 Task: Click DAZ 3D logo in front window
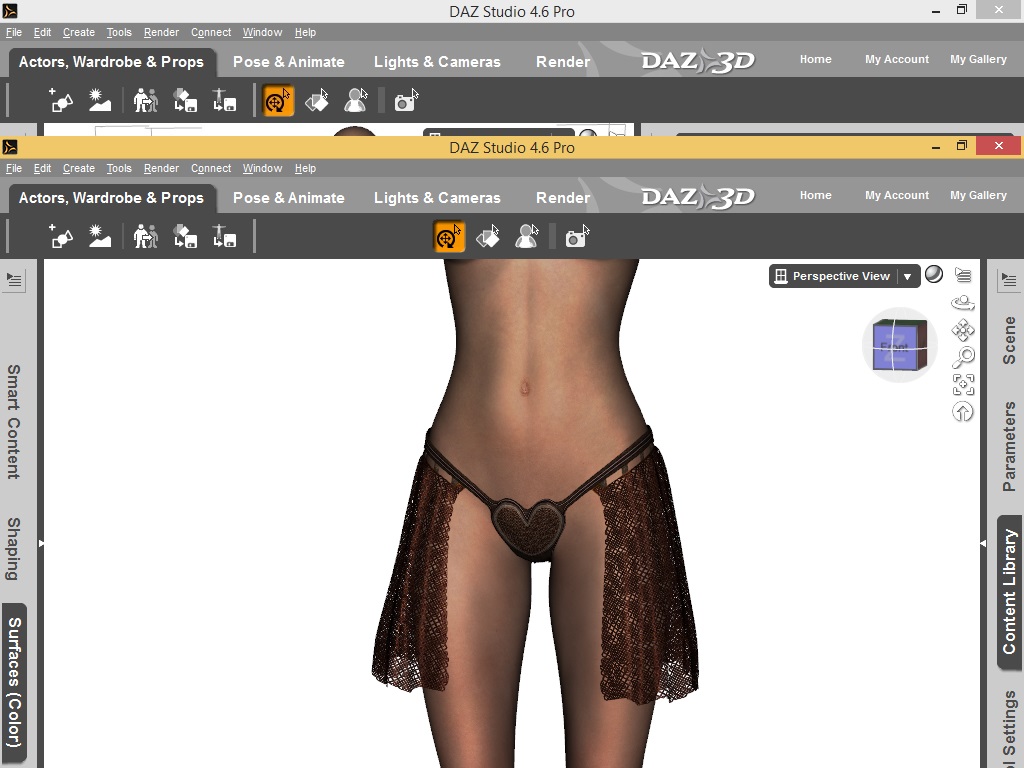point(697,197)
